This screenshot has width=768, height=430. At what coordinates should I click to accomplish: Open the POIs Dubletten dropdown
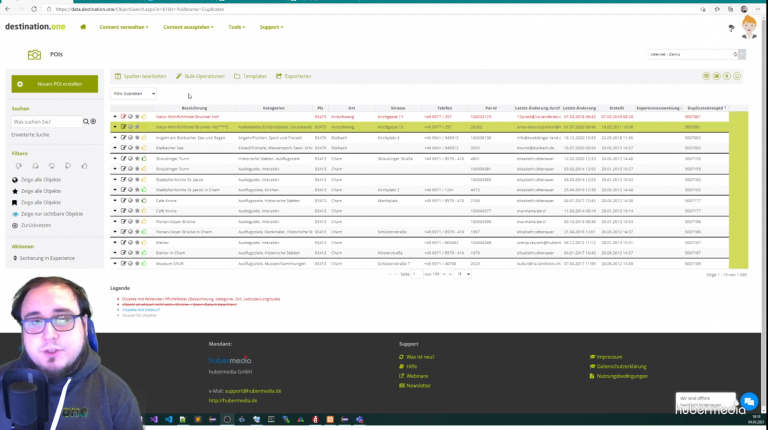pos(133,94)
